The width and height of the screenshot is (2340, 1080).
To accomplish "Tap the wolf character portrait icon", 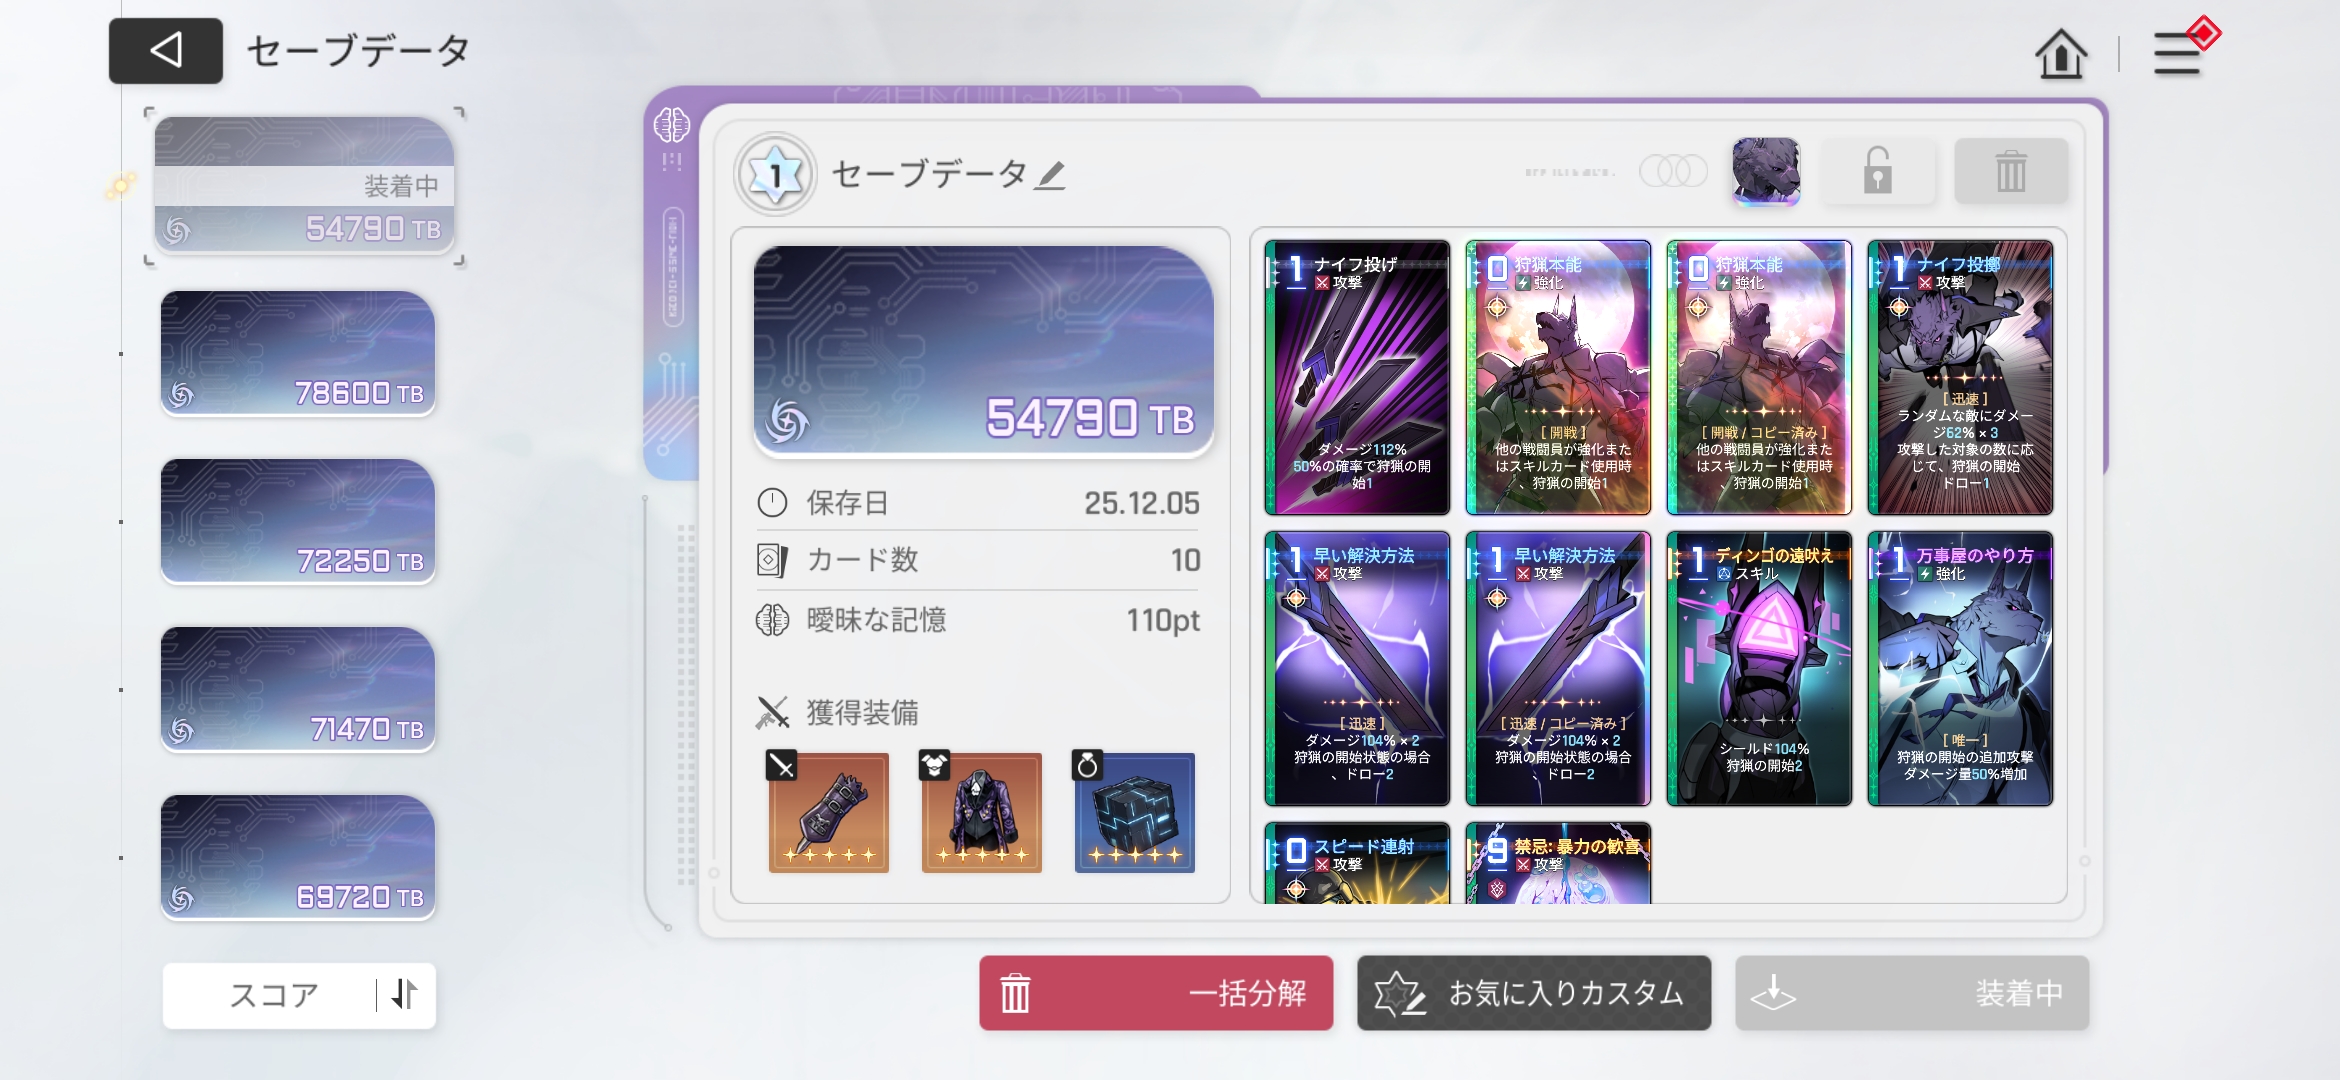I will coord(1766,172).
